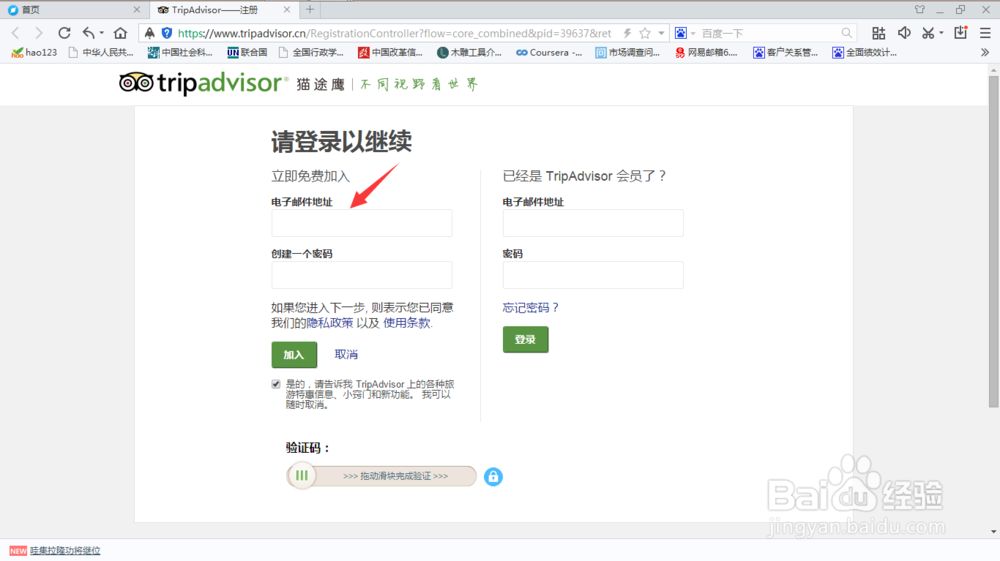Open a new browser tab
Screen dimensions: 1000x561
click(310, 10)
